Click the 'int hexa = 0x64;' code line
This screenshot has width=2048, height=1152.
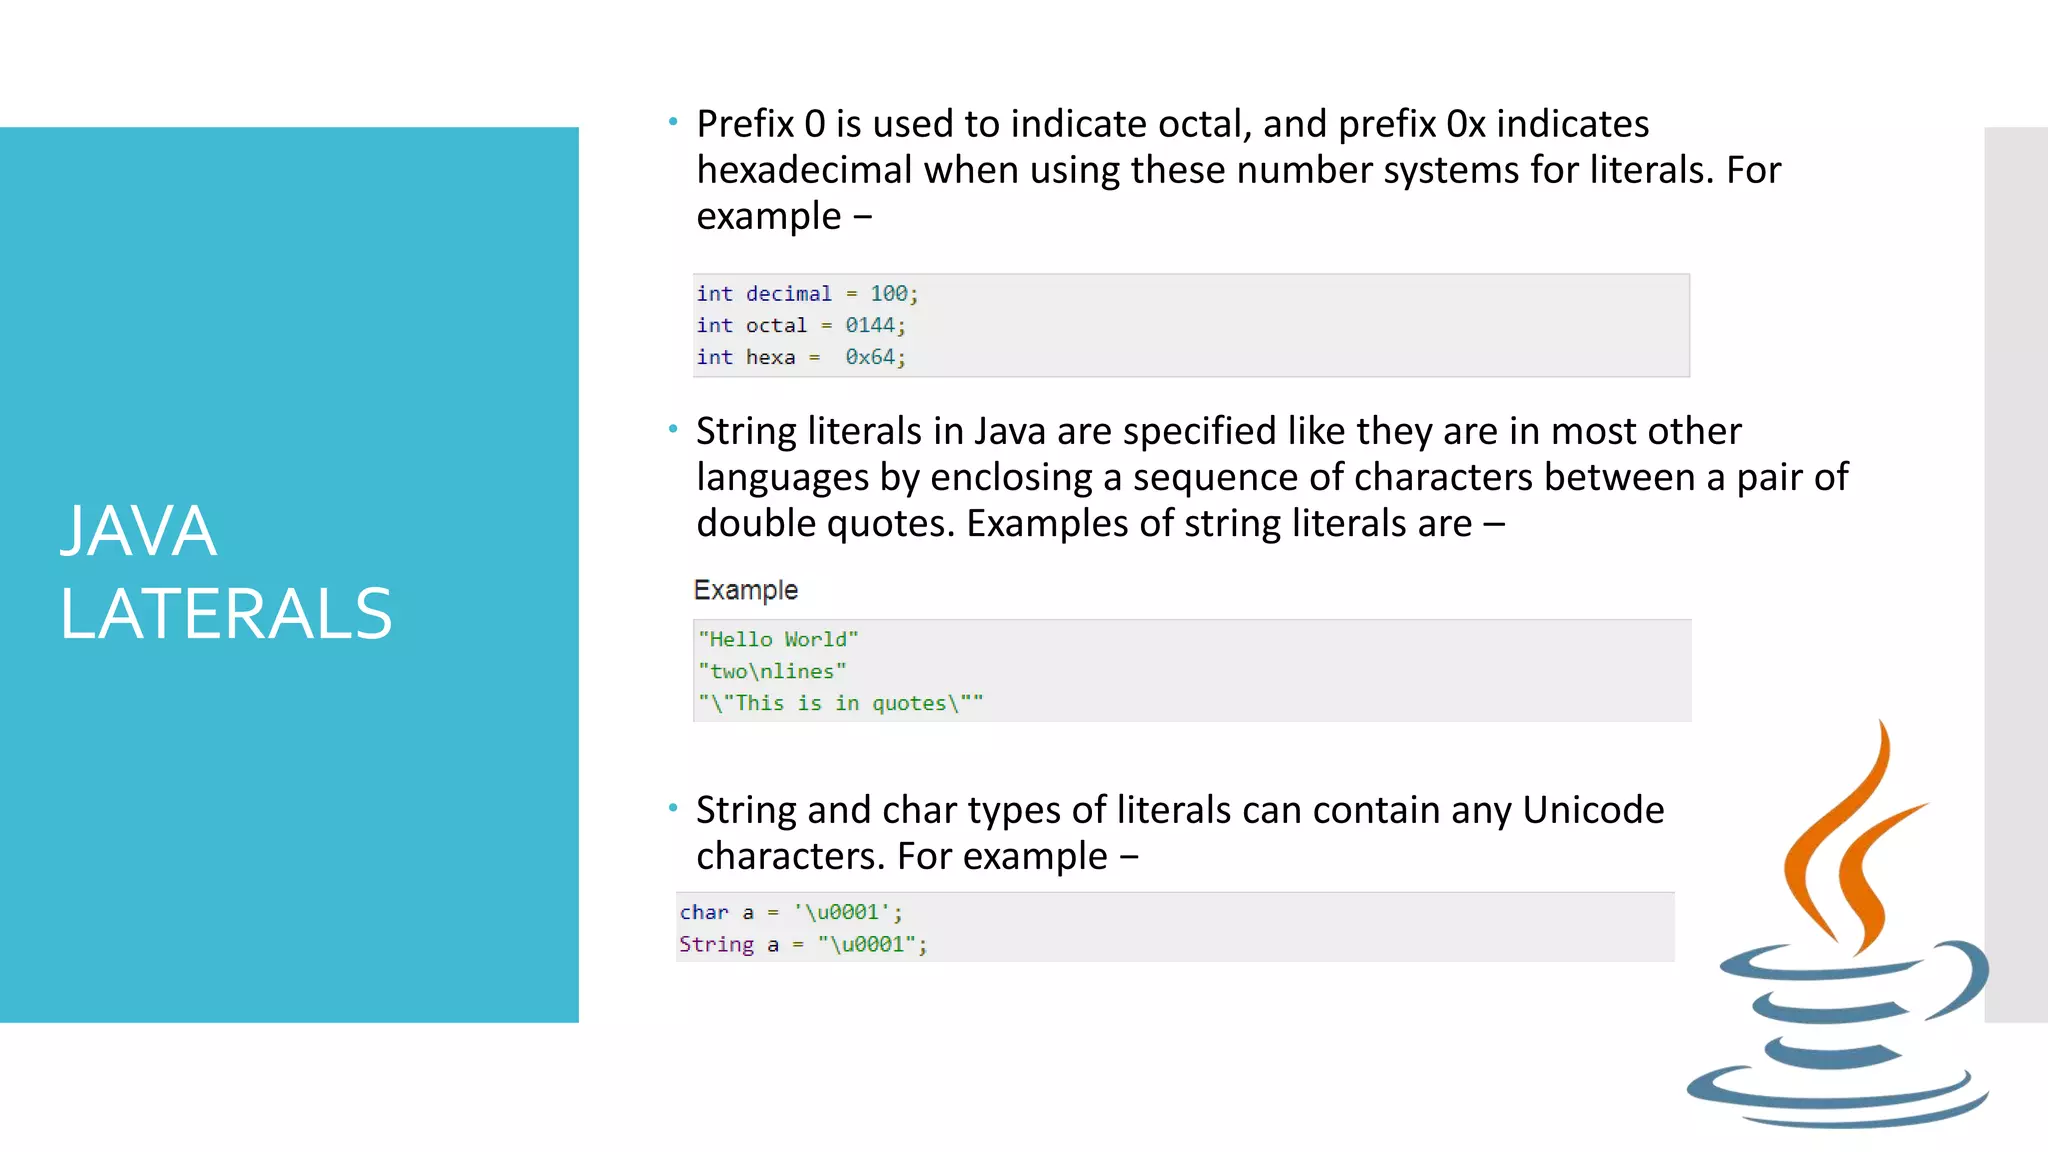pyautogui.click(x=801, y=358)
